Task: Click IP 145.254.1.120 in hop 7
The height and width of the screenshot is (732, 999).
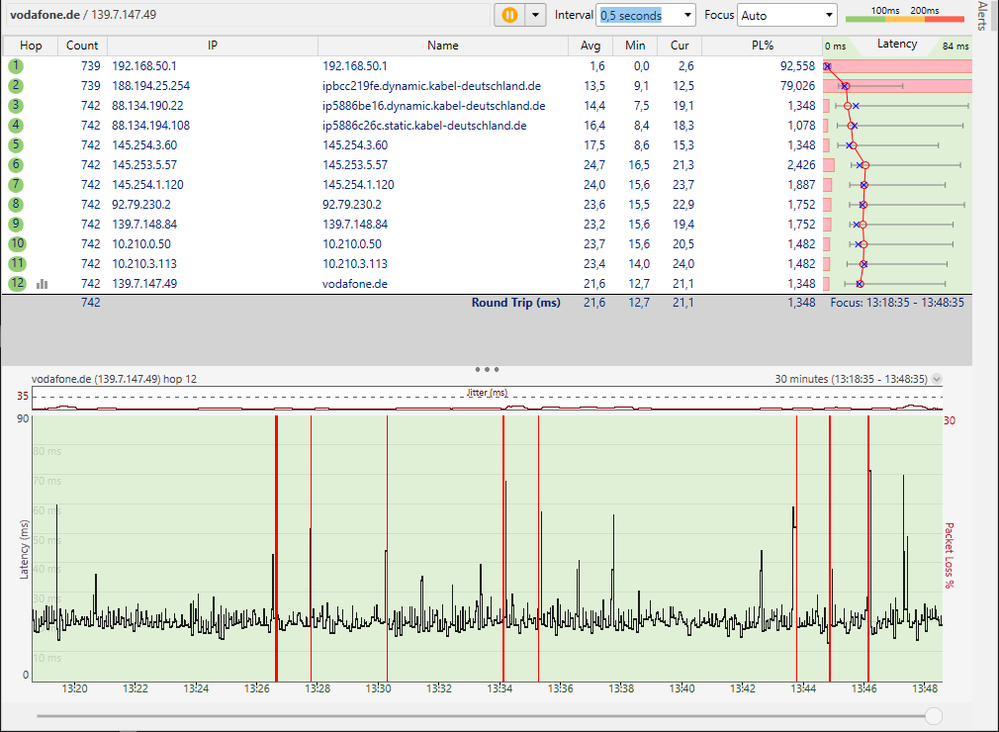Action: [147, 184]
